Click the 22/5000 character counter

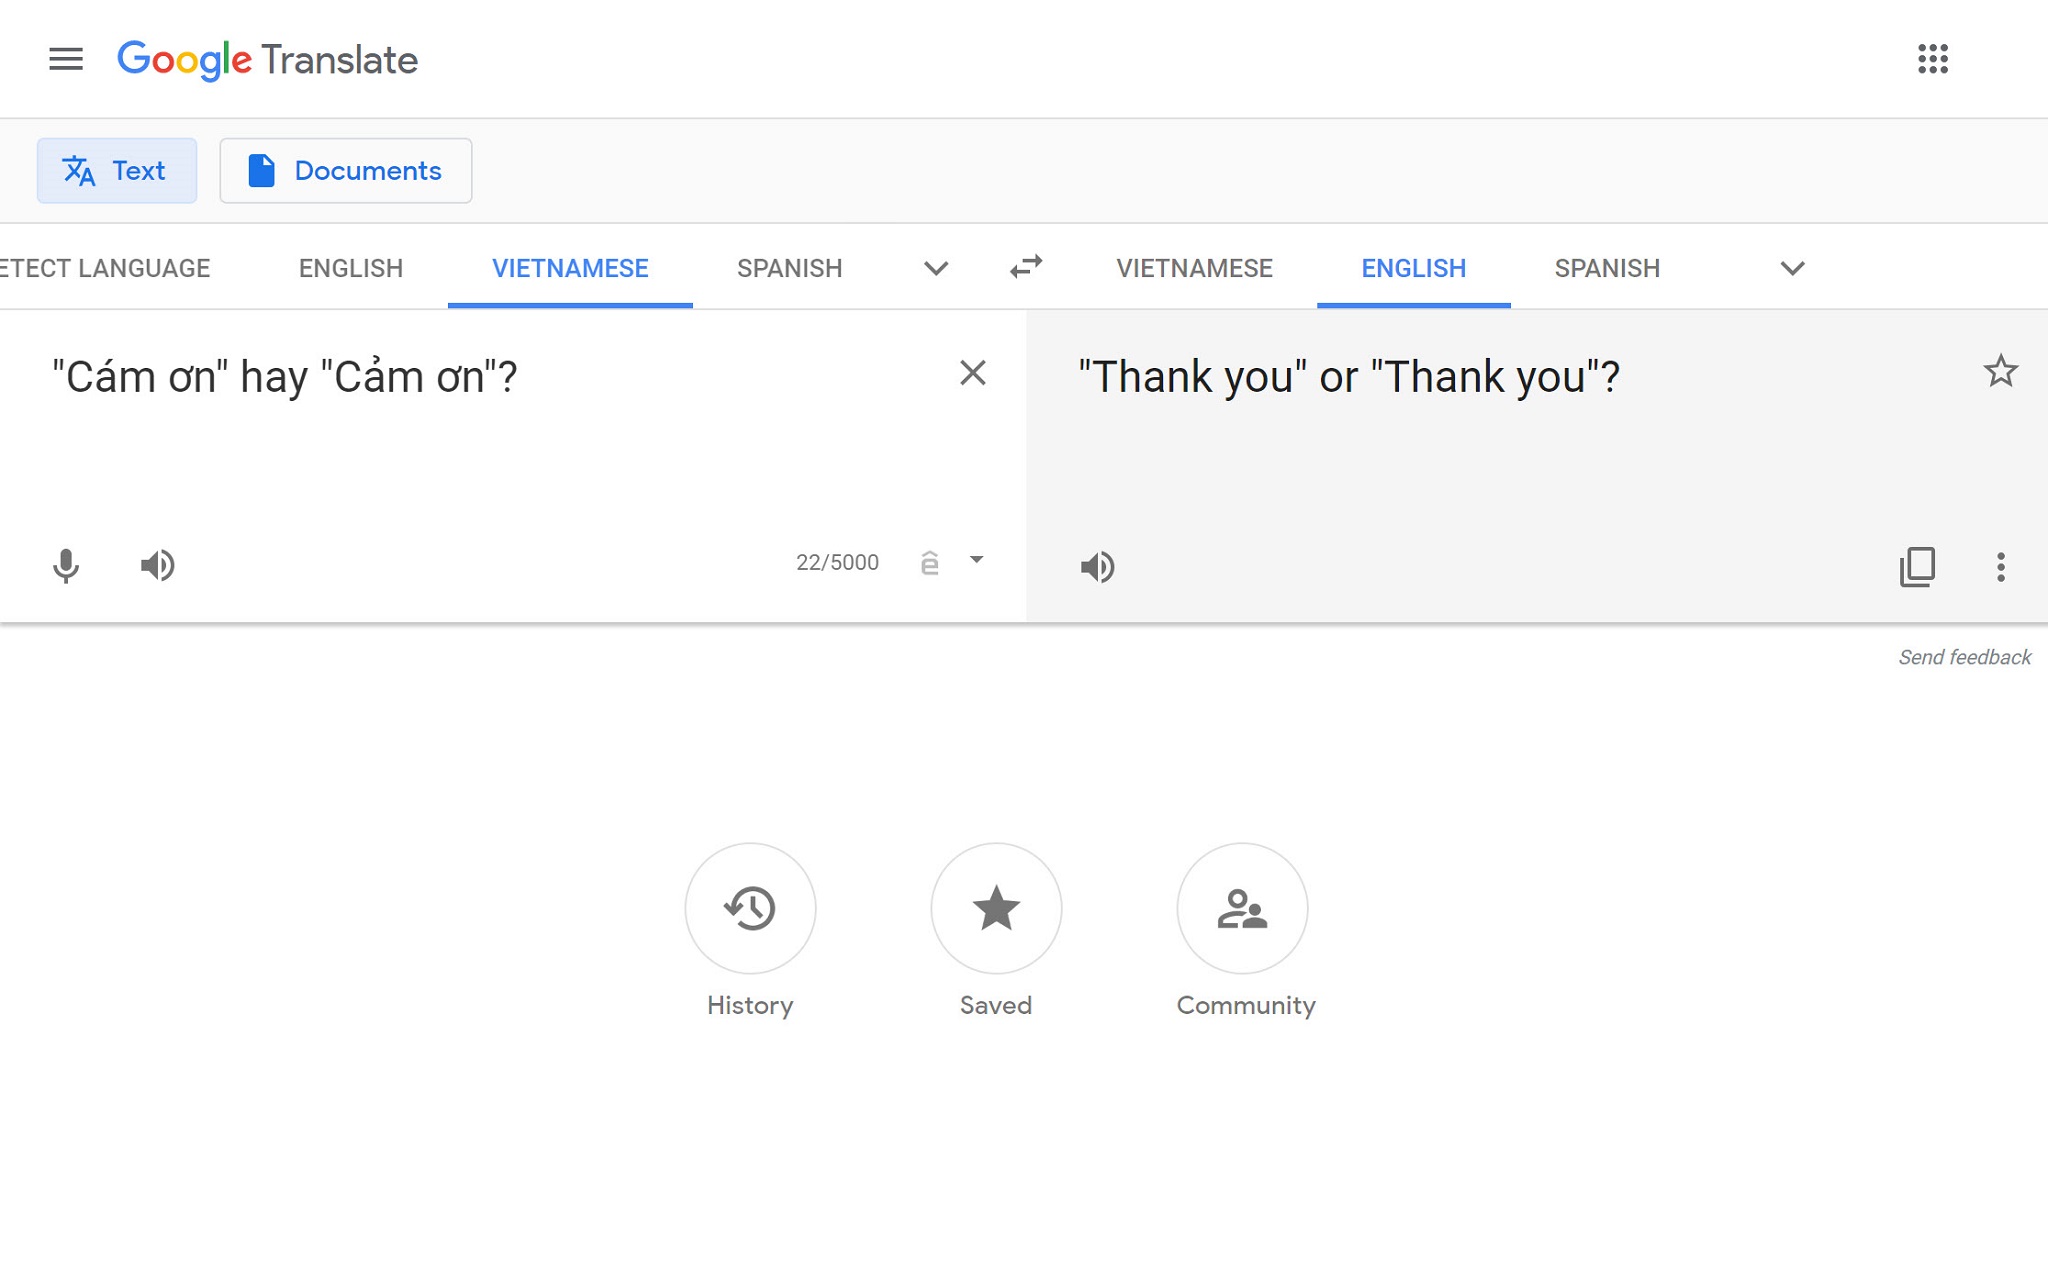(837, 563)
